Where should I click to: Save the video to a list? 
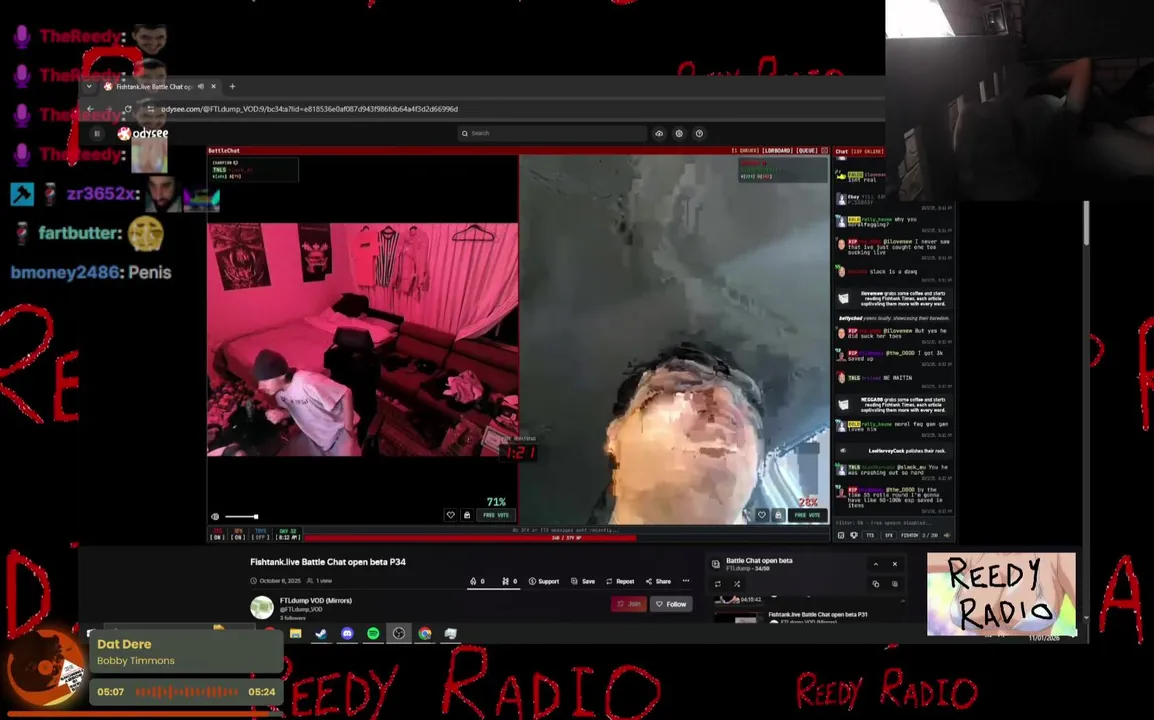[583, 581]
